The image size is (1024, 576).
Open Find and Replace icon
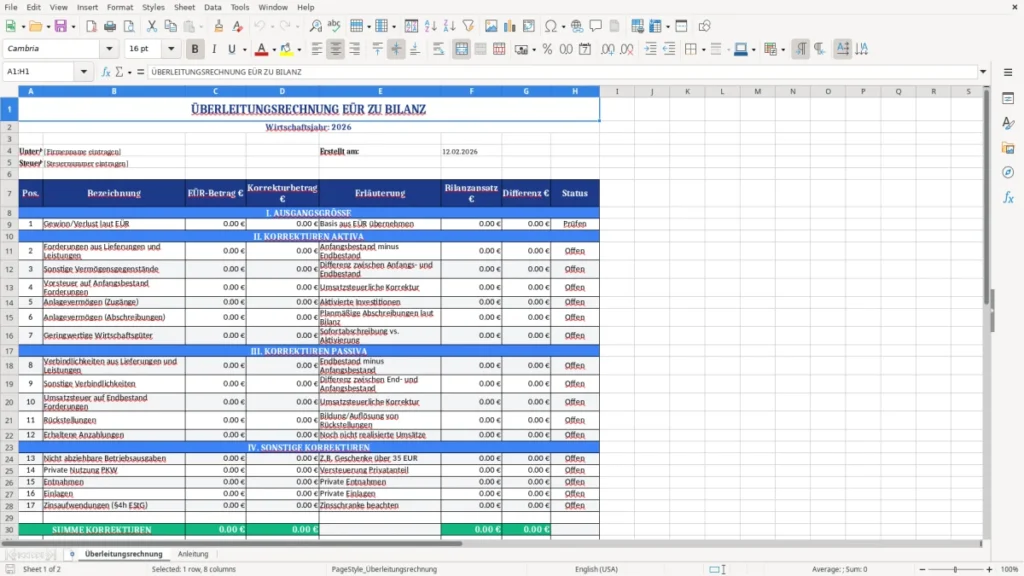click(x=315, y=26)
